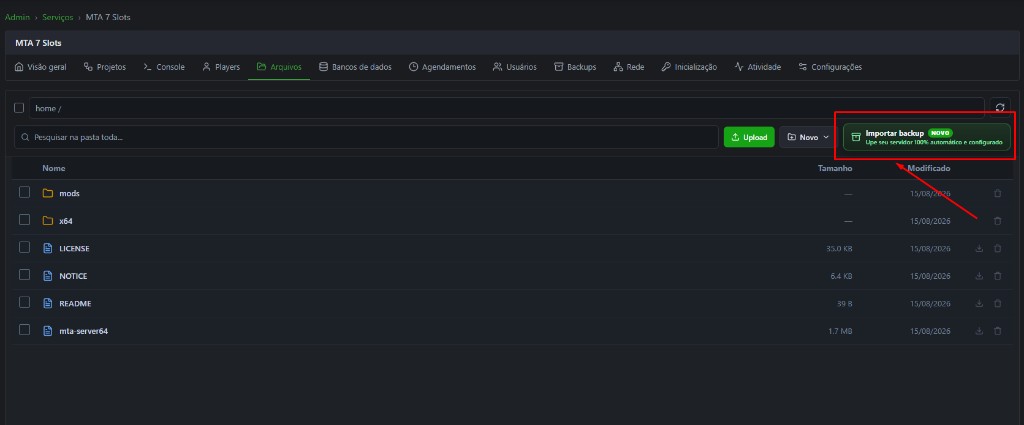Download the README file via its icon
Screen dimensions: 1024x425
coord(979,304)
